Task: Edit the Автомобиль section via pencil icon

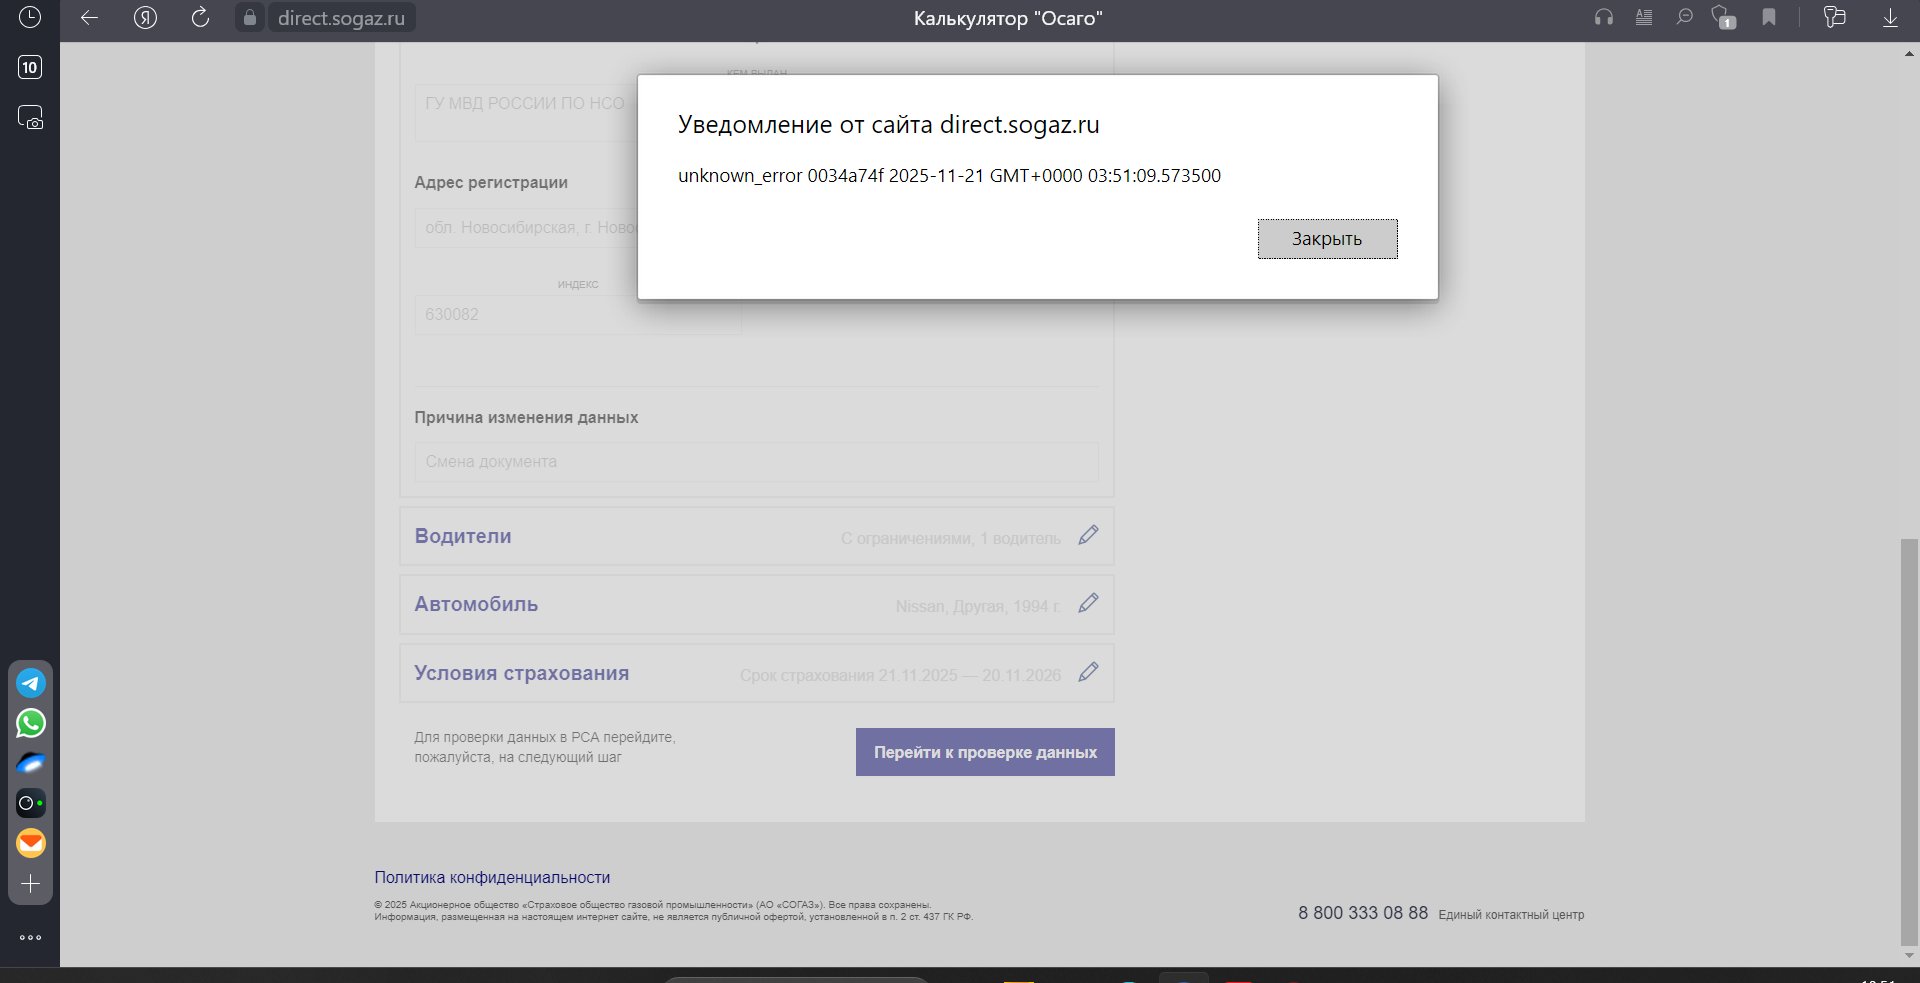Action: (x=1088, y=604)
